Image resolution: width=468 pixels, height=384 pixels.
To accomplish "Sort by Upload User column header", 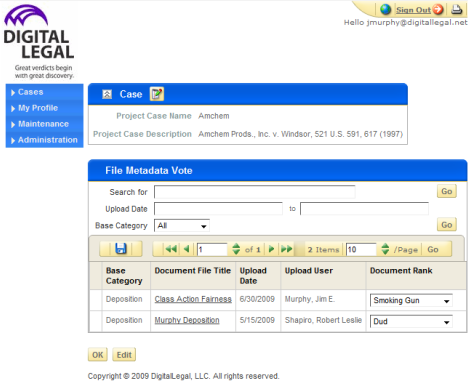I will 309,271.
